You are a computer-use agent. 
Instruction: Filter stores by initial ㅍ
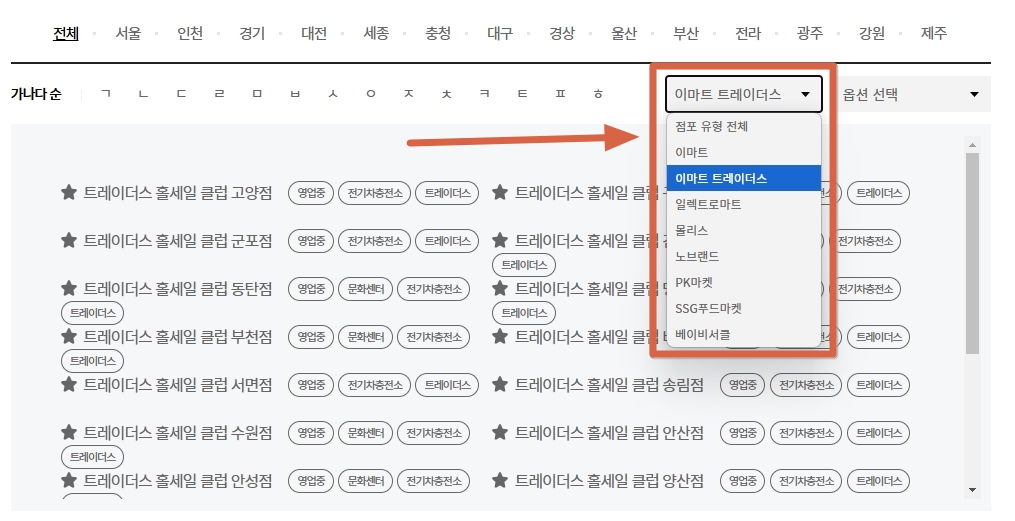(x=560, y=94)
